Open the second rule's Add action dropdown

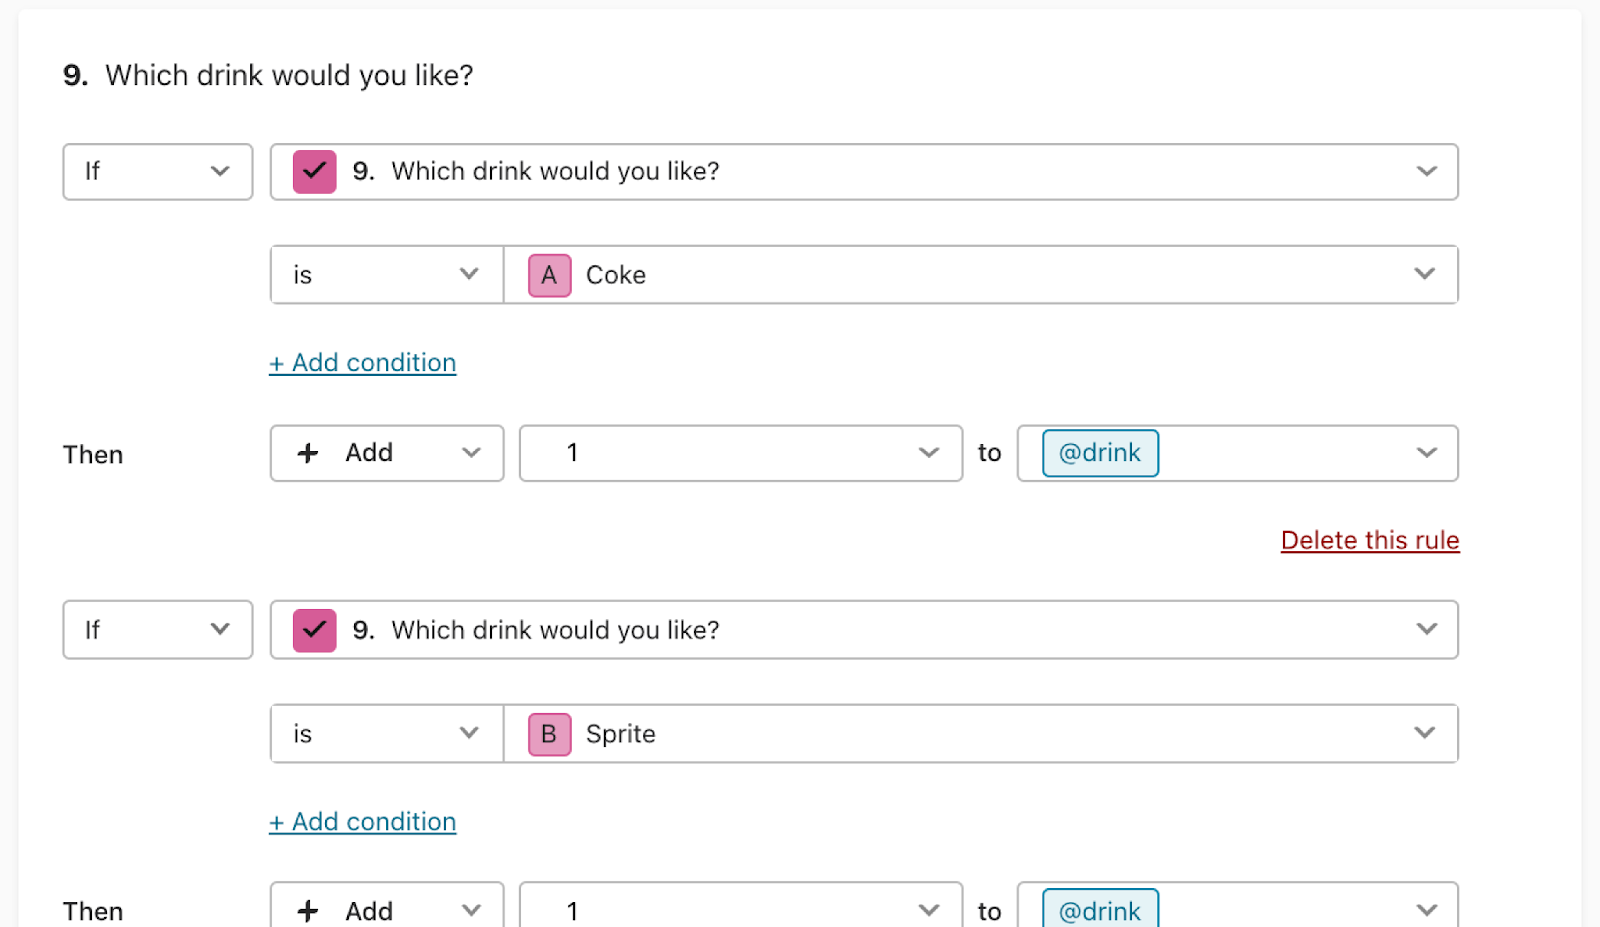coord(387,906)
